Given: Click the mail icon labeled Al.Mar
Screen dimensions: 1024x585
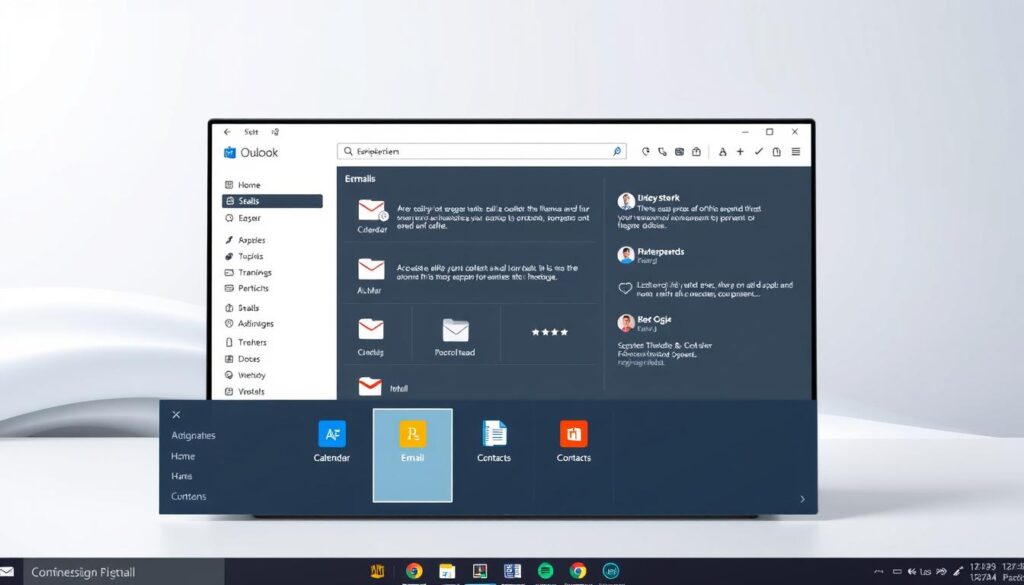Looking at the screenshot, I should (x=371, y=269).
